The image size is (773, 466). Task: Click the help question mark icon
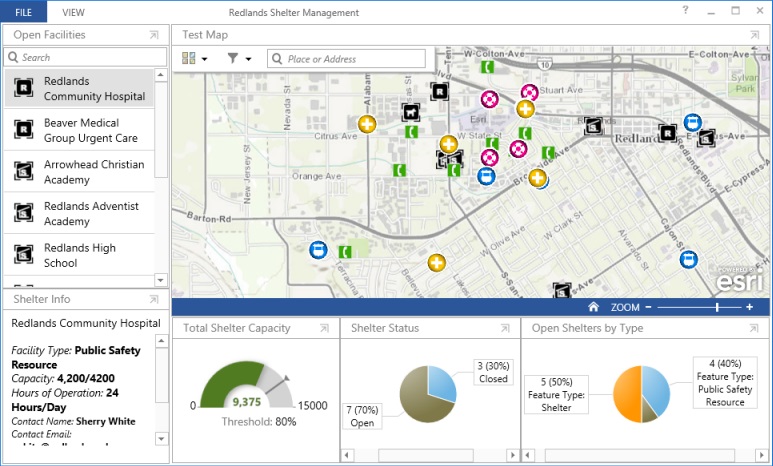[685, 10]
